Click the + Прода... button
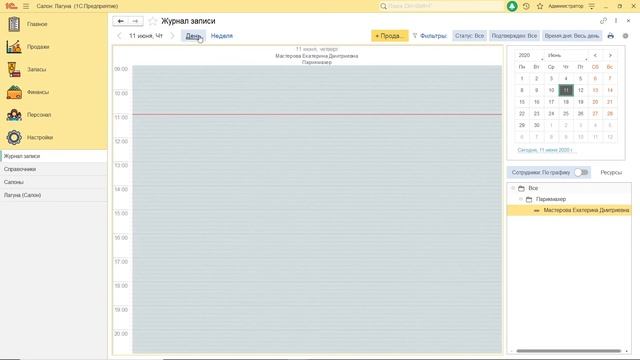 (x=389, y=36)
